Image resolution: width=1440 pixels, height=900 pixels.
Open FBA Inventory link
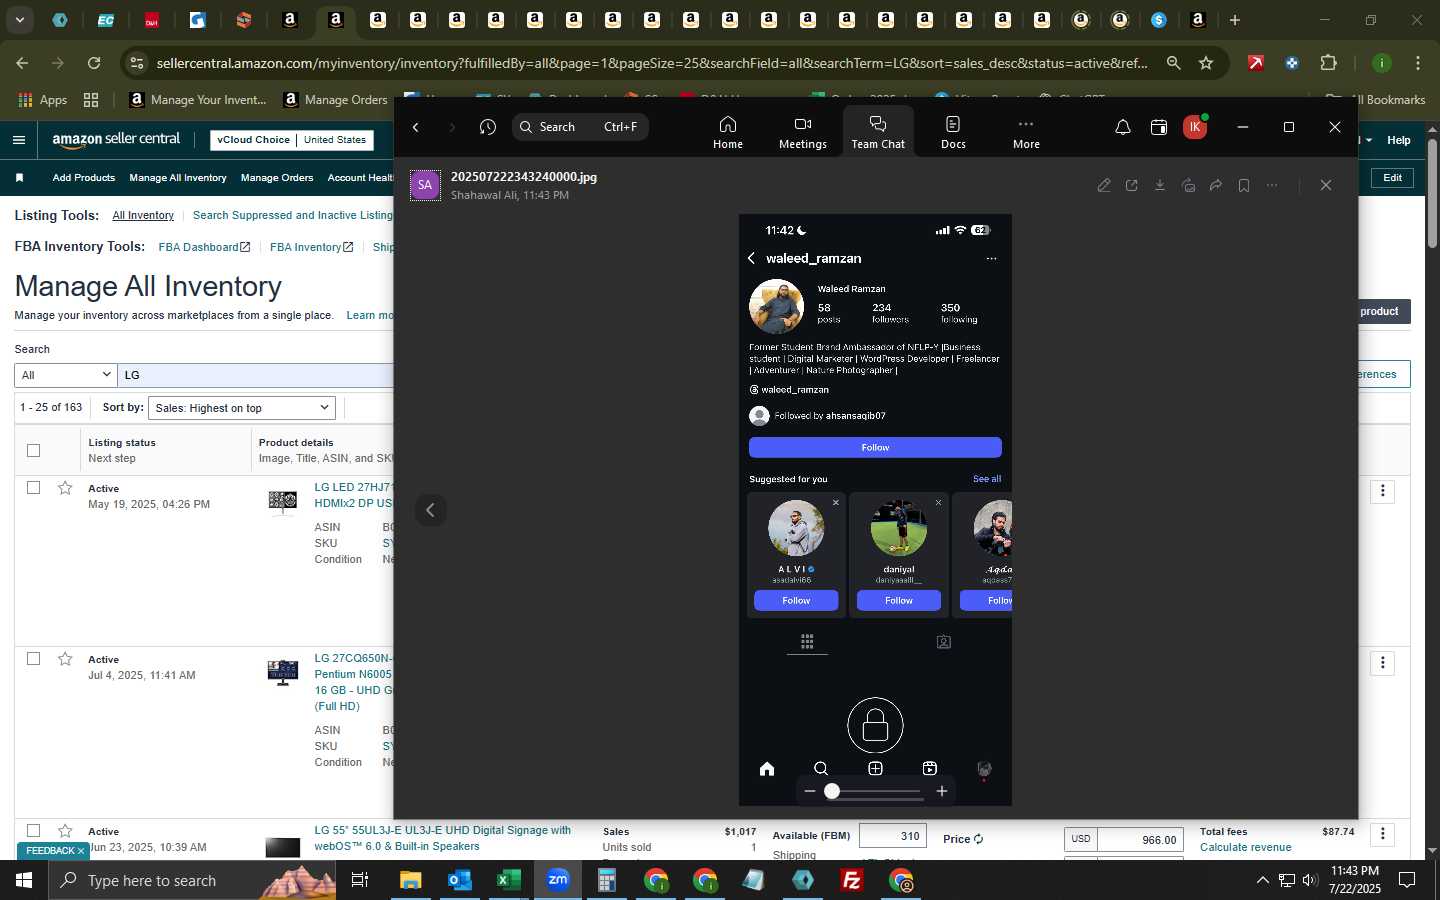coord(311,247)
